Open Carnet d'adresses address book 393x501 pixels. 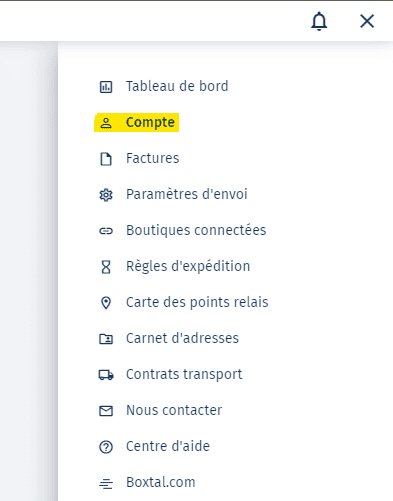coord(182,338)
